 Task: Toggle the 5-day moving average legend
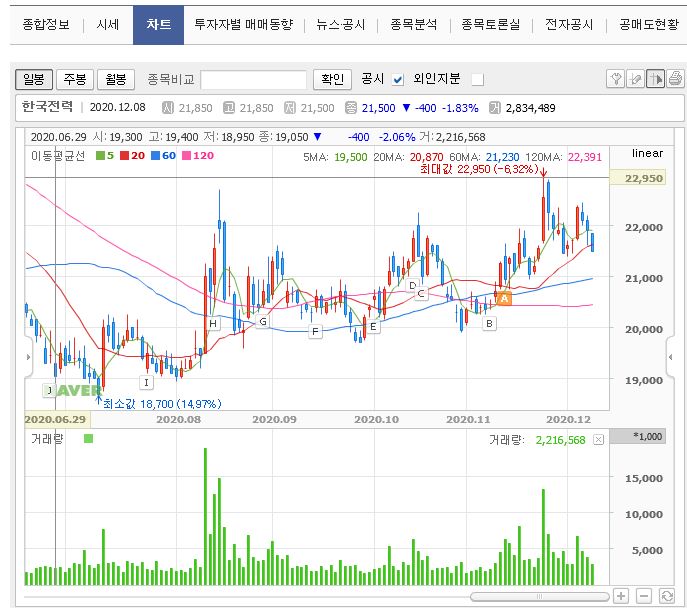[x=105, y=156]
